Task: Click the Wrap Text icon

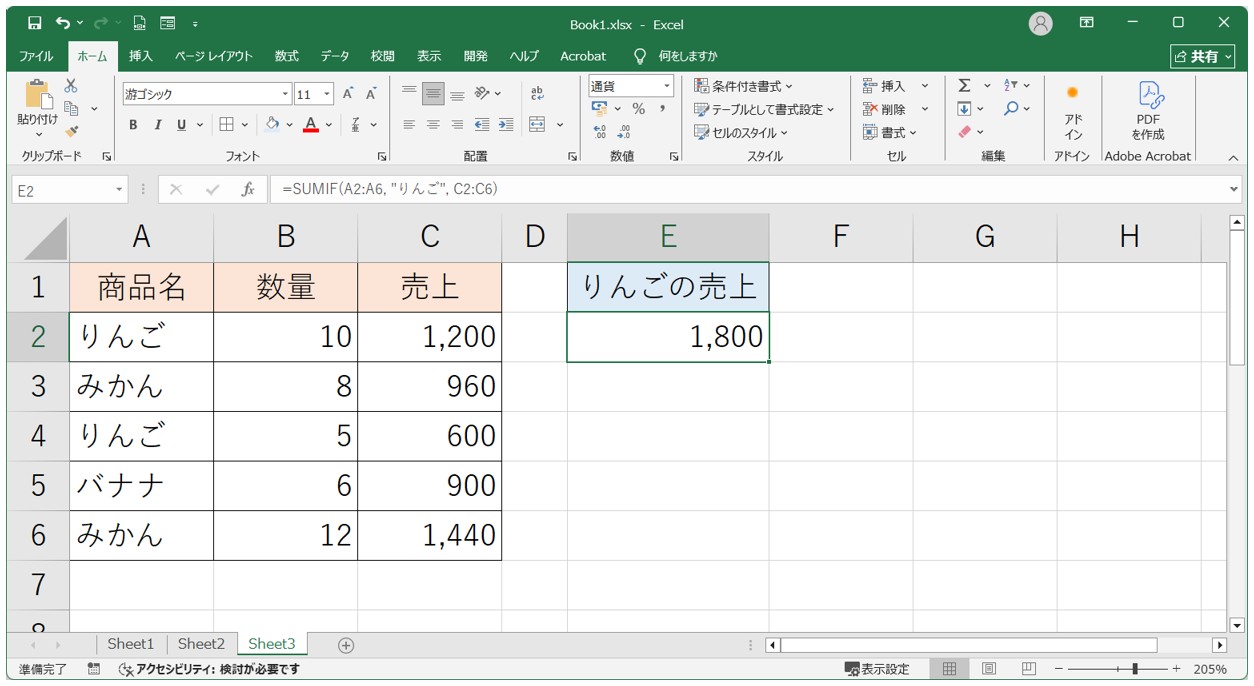Action: pyautogui.click(x=537, y=94)
